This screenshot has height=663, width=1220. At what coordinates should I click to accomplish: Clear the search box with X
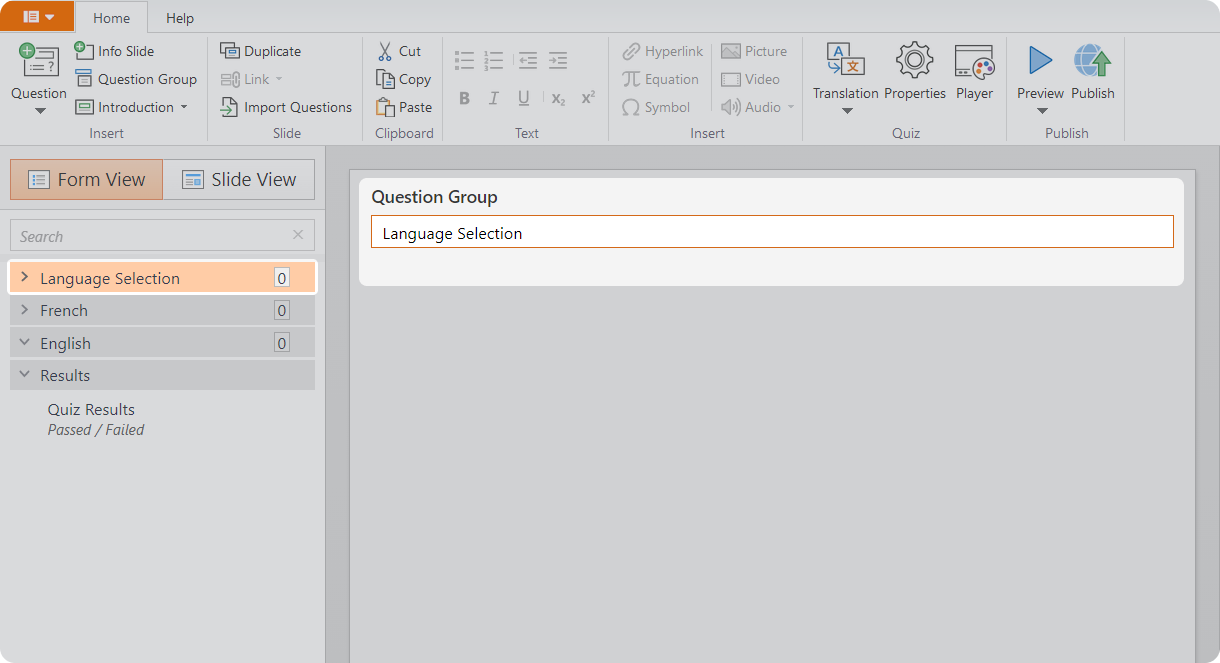tap(298, 235)
